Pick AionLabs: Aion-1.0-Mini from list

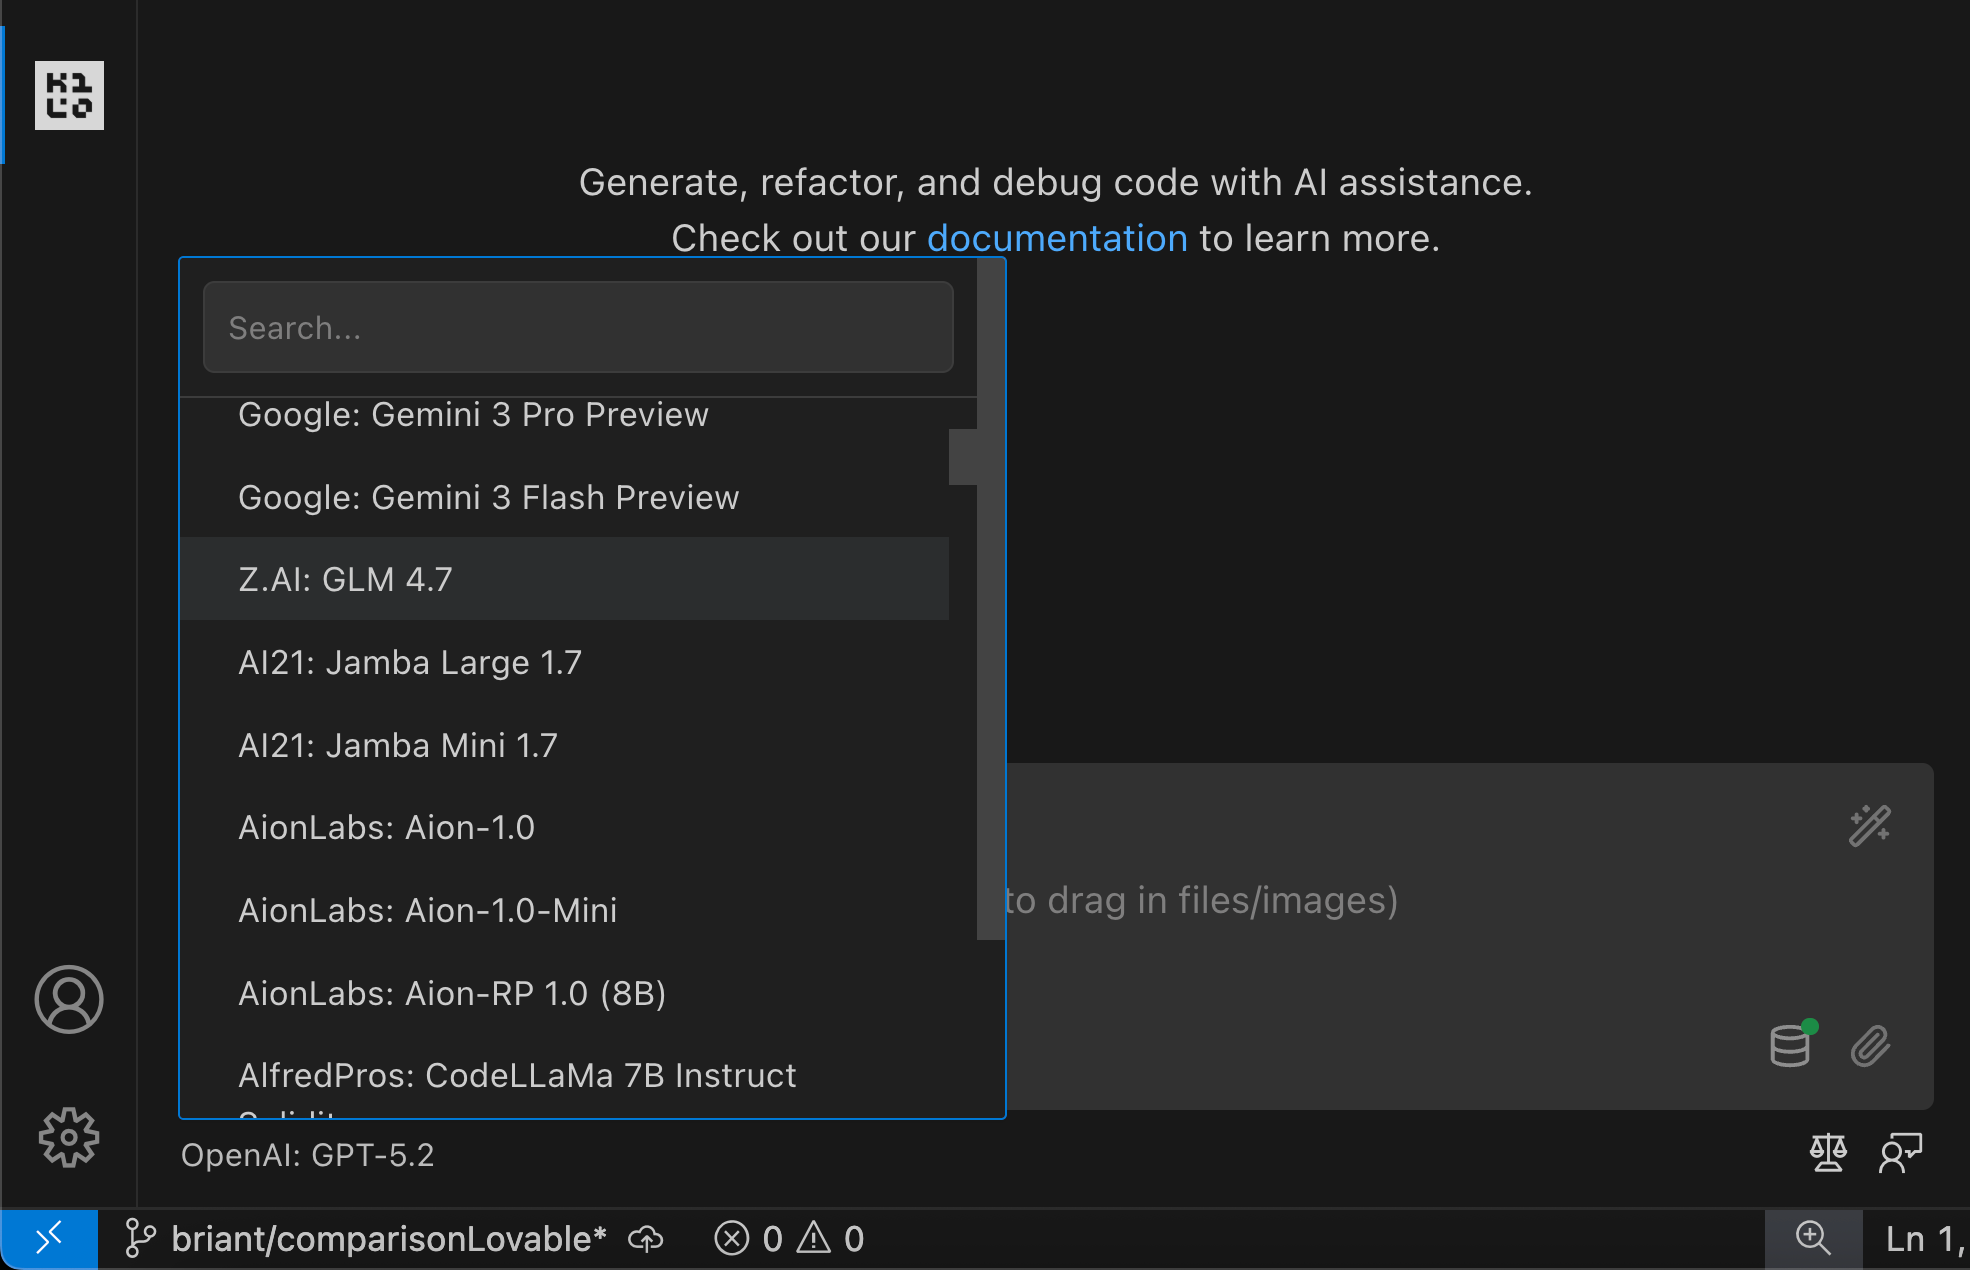click(x=427, y=910)
